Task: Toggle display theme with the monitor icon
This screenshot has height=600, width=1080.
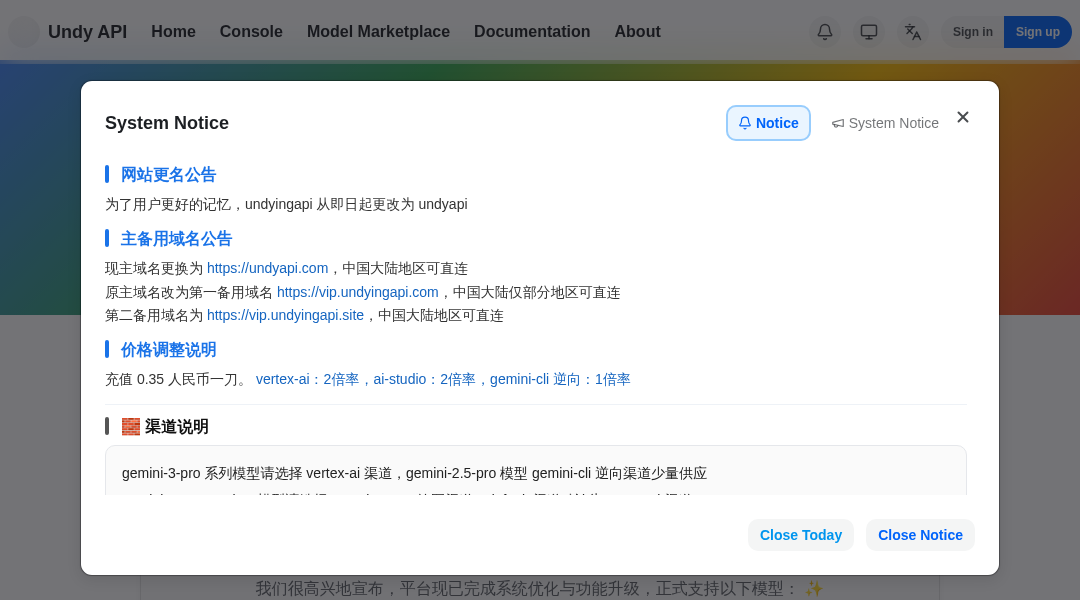Action: pyautogui.click(x=868, y=31)
